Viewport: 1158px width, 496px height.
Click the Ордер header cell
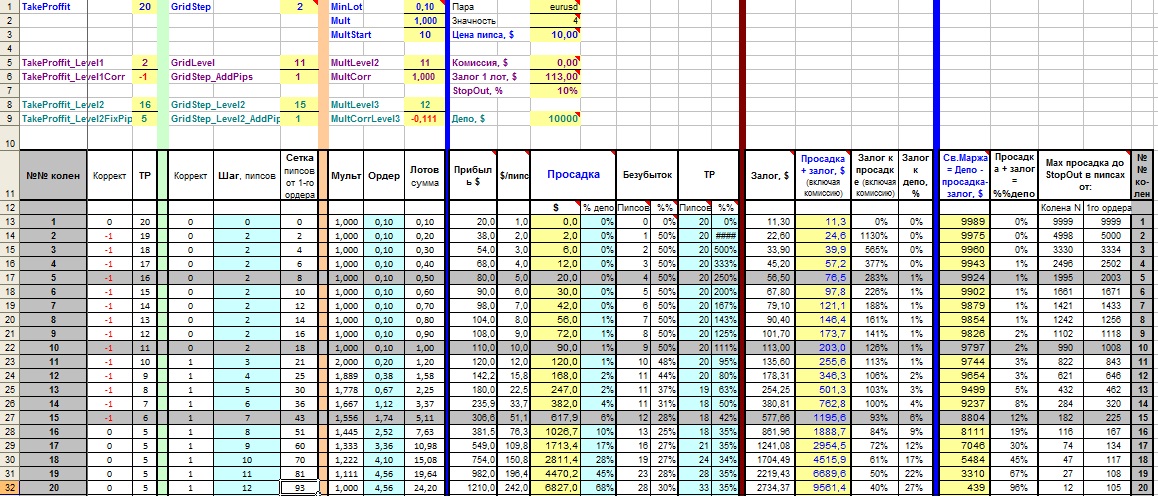pyautogui.click(x=384, y=176)
